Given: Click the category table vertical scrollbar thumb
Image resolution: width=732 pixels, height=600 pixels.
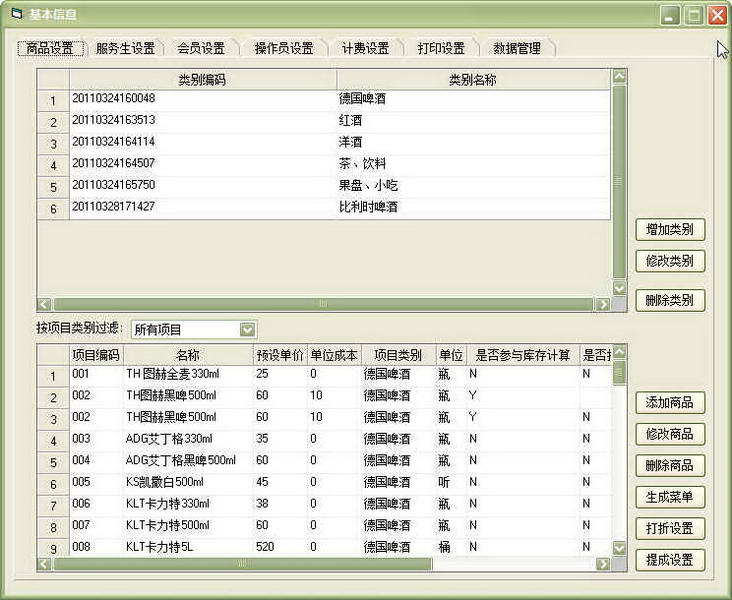Looking at the screenshot, I should point(619,182).
